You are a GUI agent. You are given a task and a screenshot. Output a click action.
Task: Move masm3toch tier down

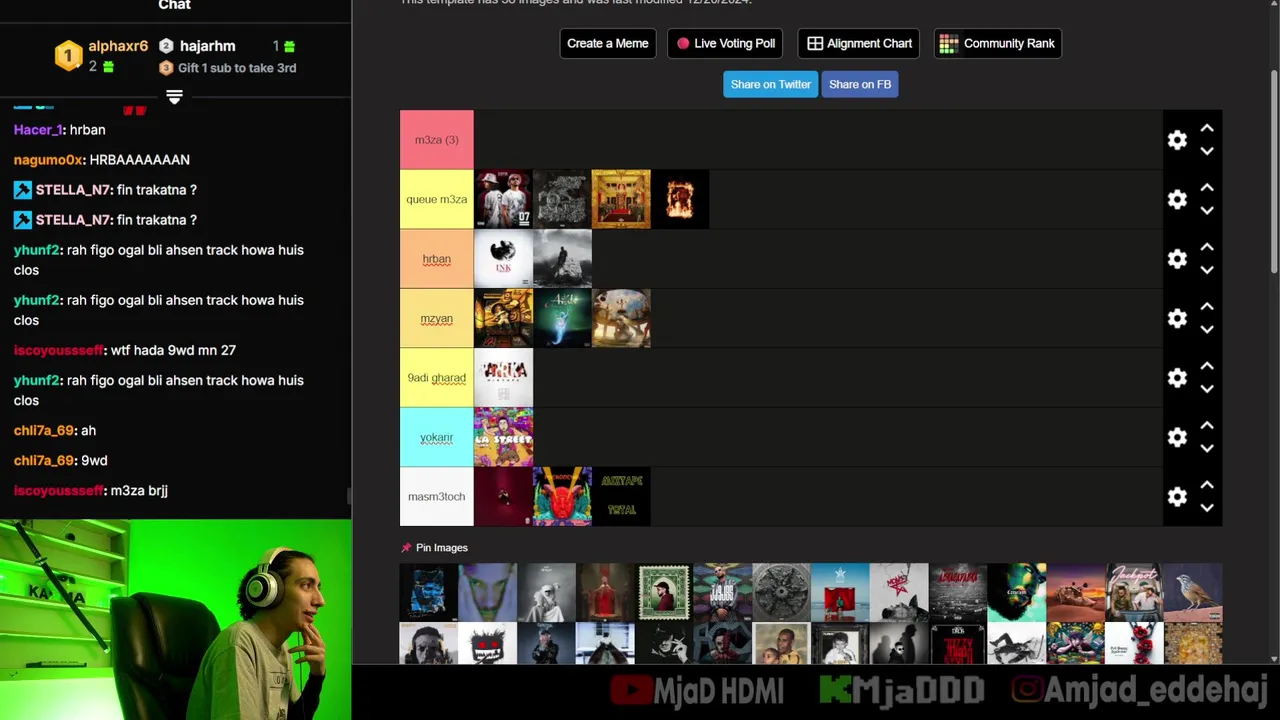click(1207, 508)
